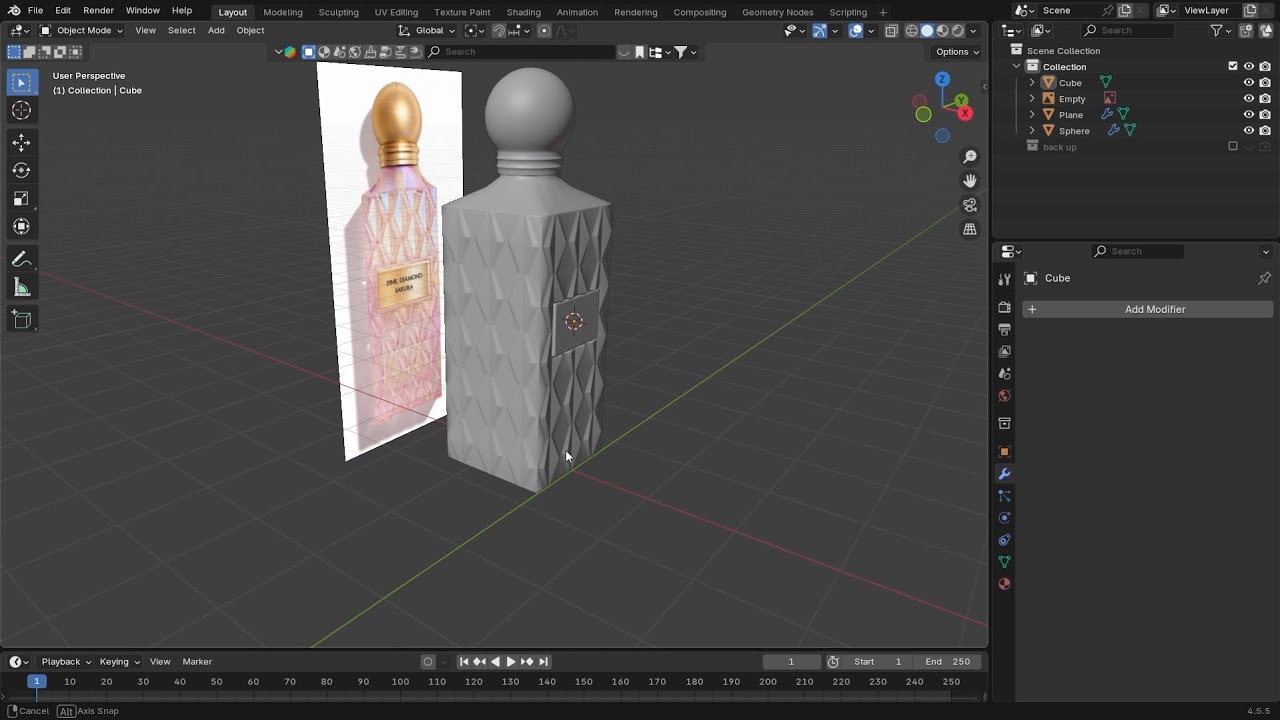Open the Physics properties tab
The height and width of the screenshot is (720, 1280).
click(1005, 517)
